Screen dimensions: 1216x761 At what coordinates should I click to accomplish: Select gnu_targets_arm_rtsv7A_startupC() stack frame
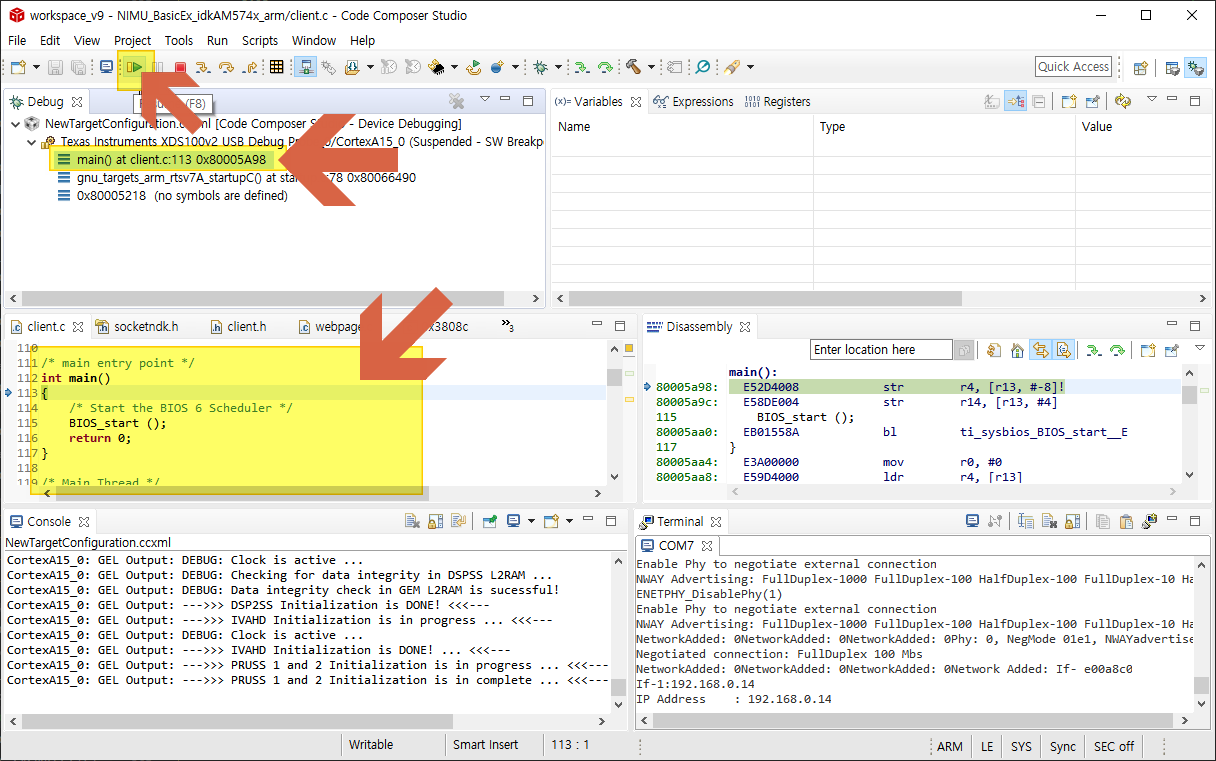(x=236, y=178)
